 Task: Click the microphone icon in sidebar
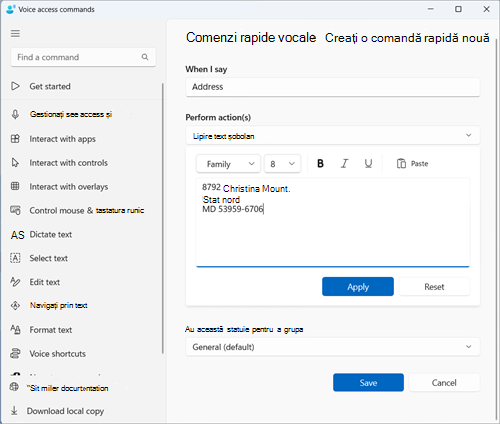[15, 114]
